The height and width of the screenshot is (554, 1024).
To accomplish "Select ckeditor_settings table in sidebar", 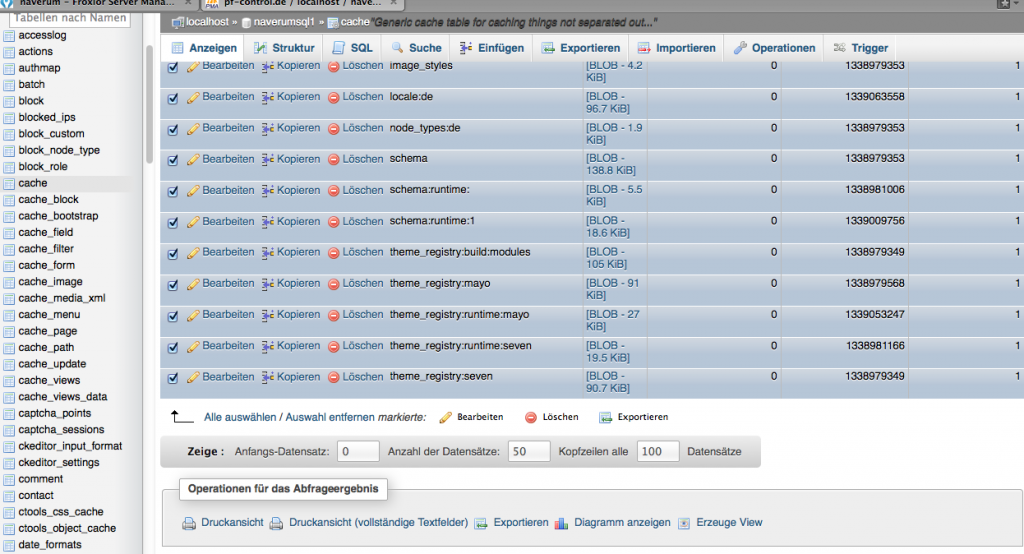I will [x=58, y=463].
